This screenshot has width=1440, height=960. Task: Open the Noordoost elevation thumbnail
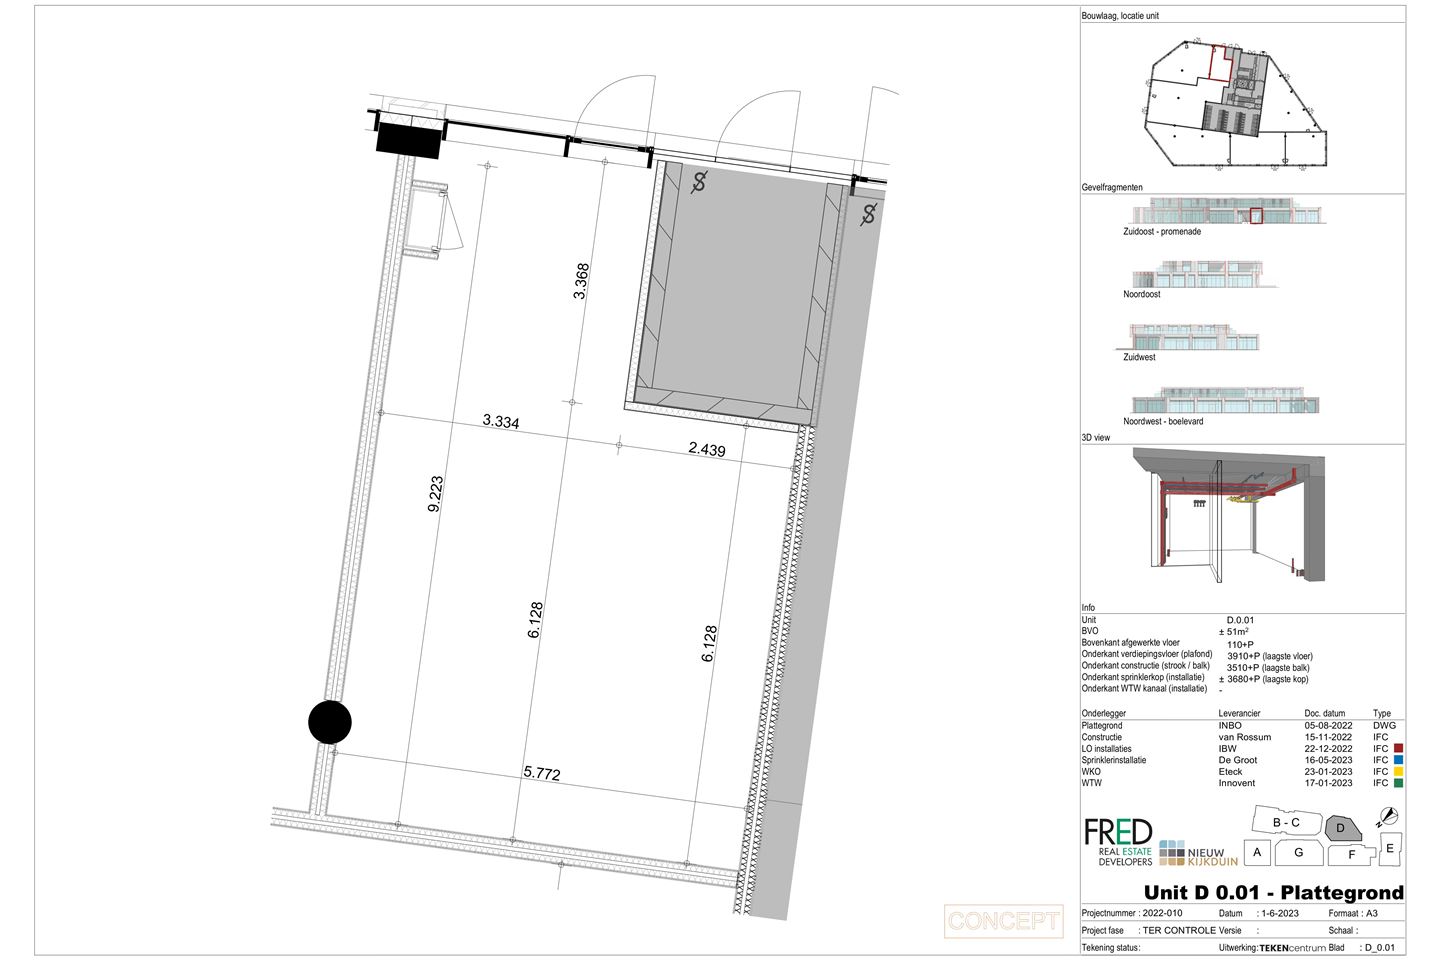coord(1205,274)
